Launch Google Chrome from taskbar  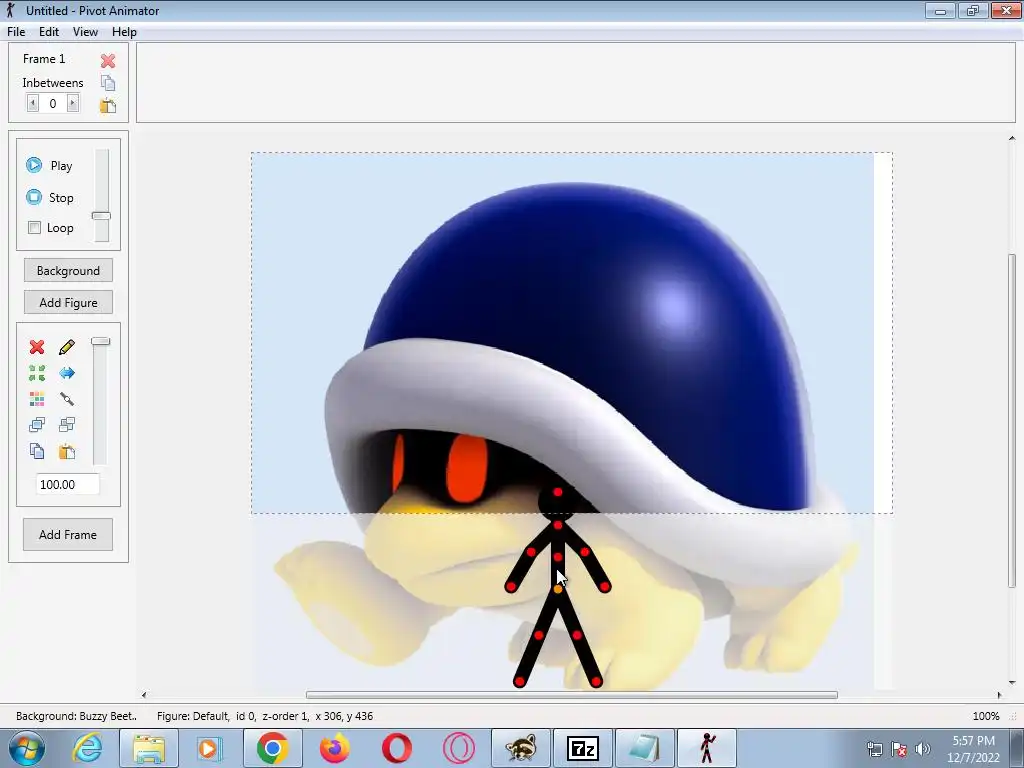pos(272,748)
